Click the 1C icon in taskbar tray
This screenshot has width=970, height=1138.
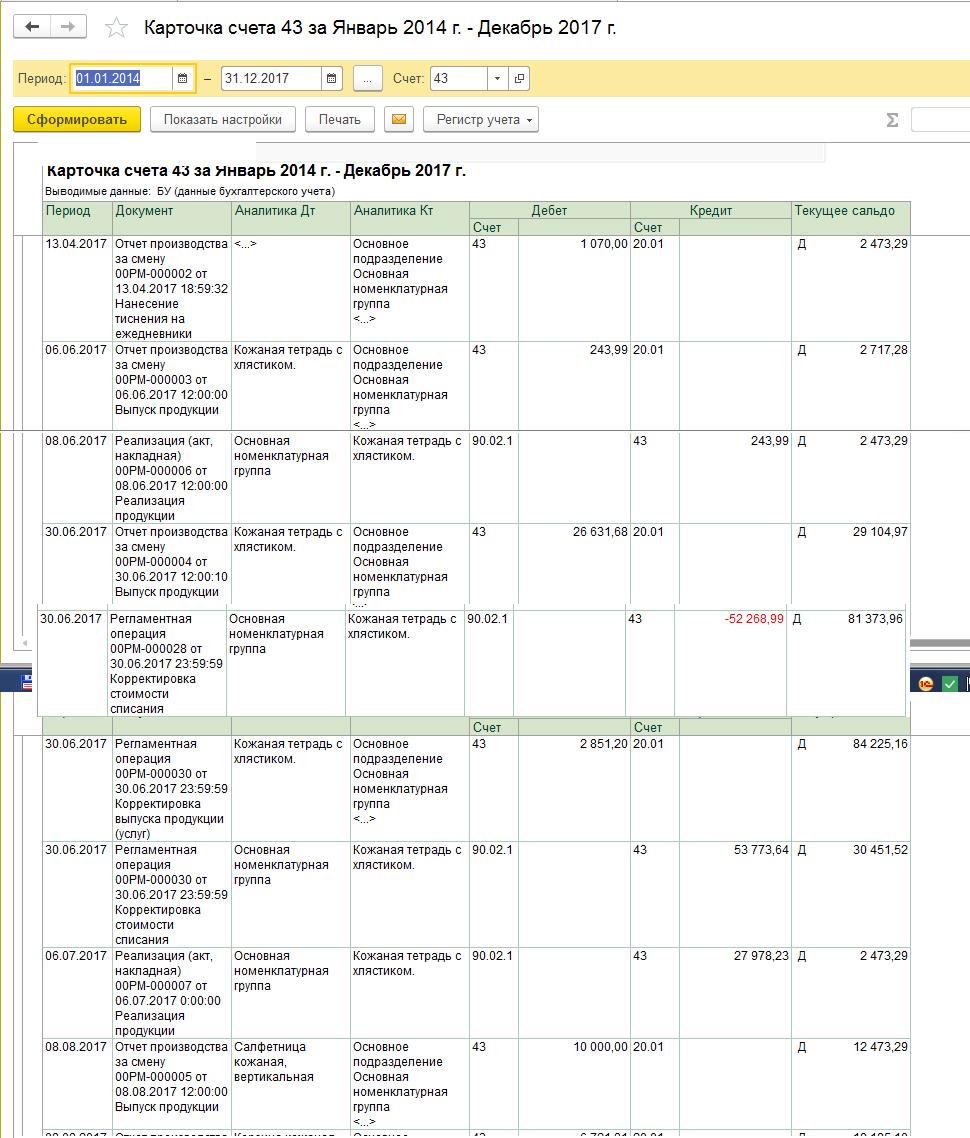pyautogui.click(x=926, y=684)
